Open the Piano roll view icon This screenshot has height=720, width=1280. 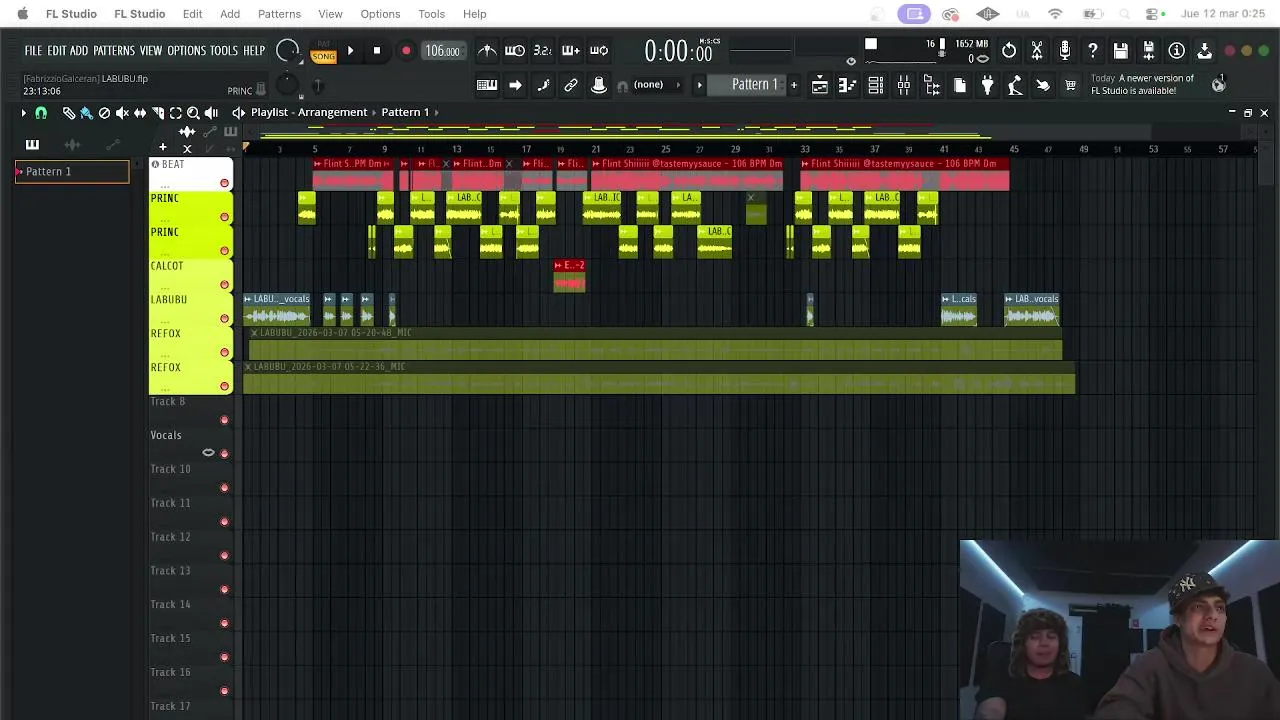point(847,85)
